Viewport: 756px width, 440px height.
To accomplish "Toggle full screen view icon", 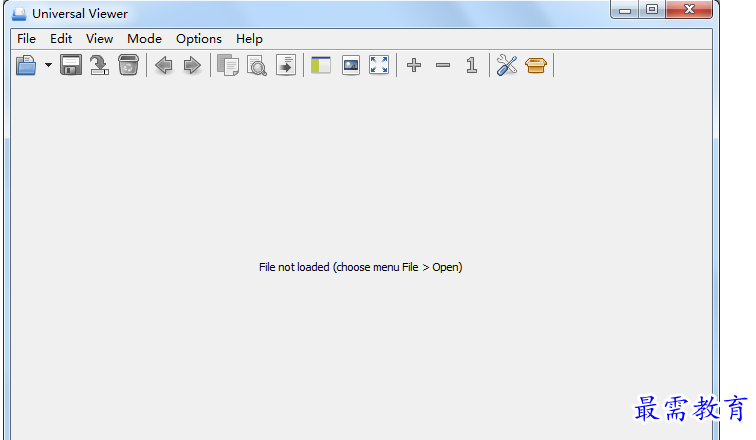I will (x=379, y=65).
